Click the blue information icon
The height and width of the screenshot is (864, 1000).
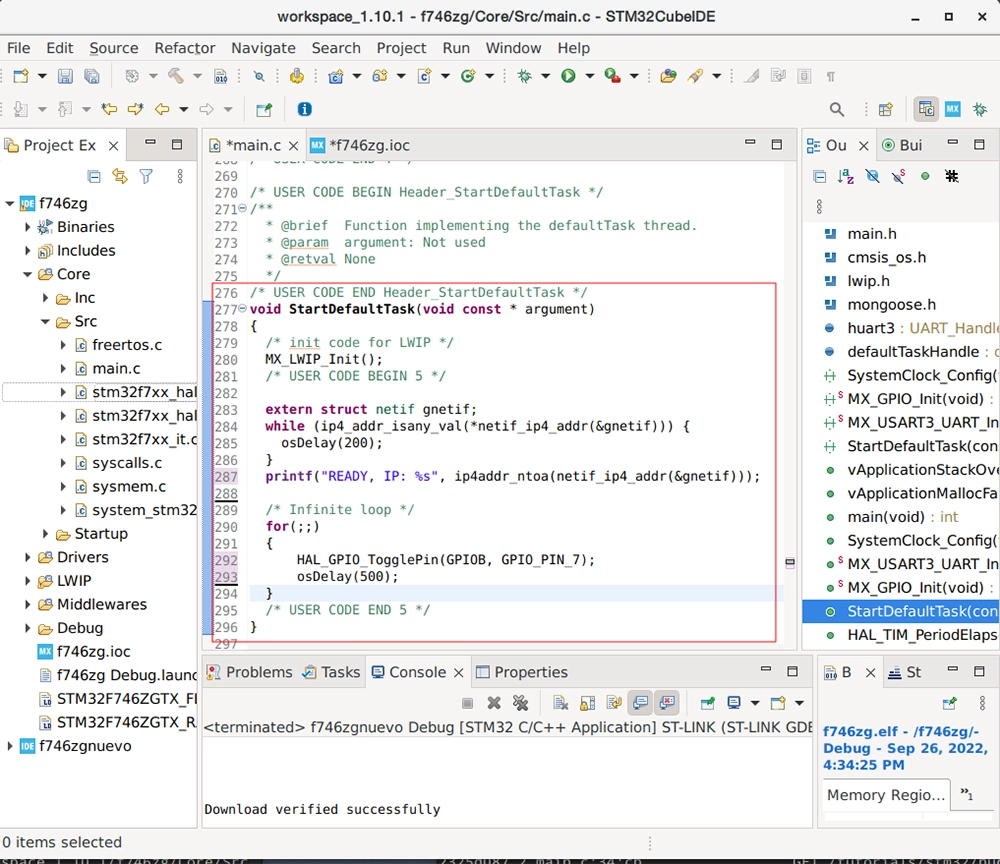point(304,109)
